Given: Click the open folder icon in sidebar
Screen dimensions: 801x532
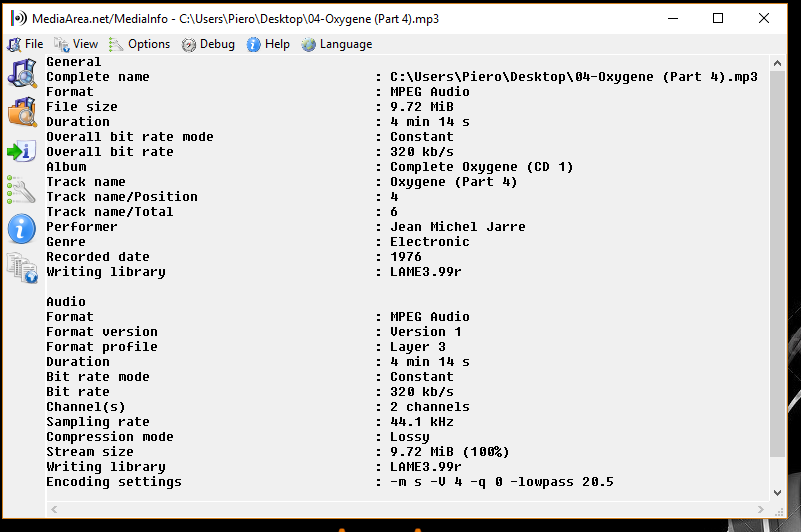Looking at the screenshot, I should click(x=22, y=112).
